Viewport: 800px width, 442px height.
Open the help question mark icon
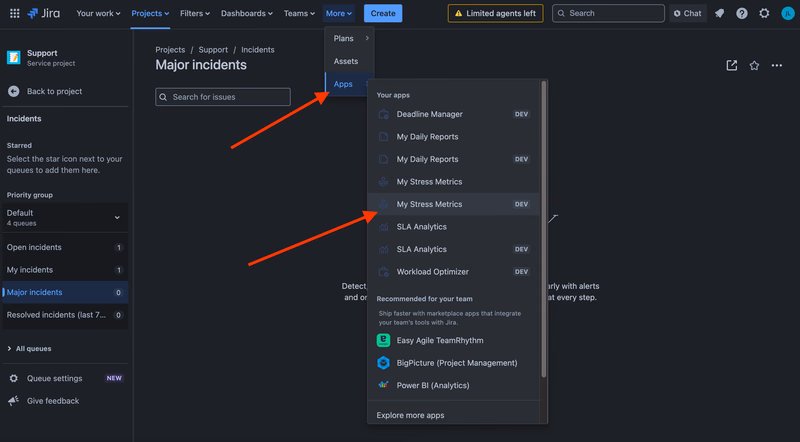click(742, 13)
